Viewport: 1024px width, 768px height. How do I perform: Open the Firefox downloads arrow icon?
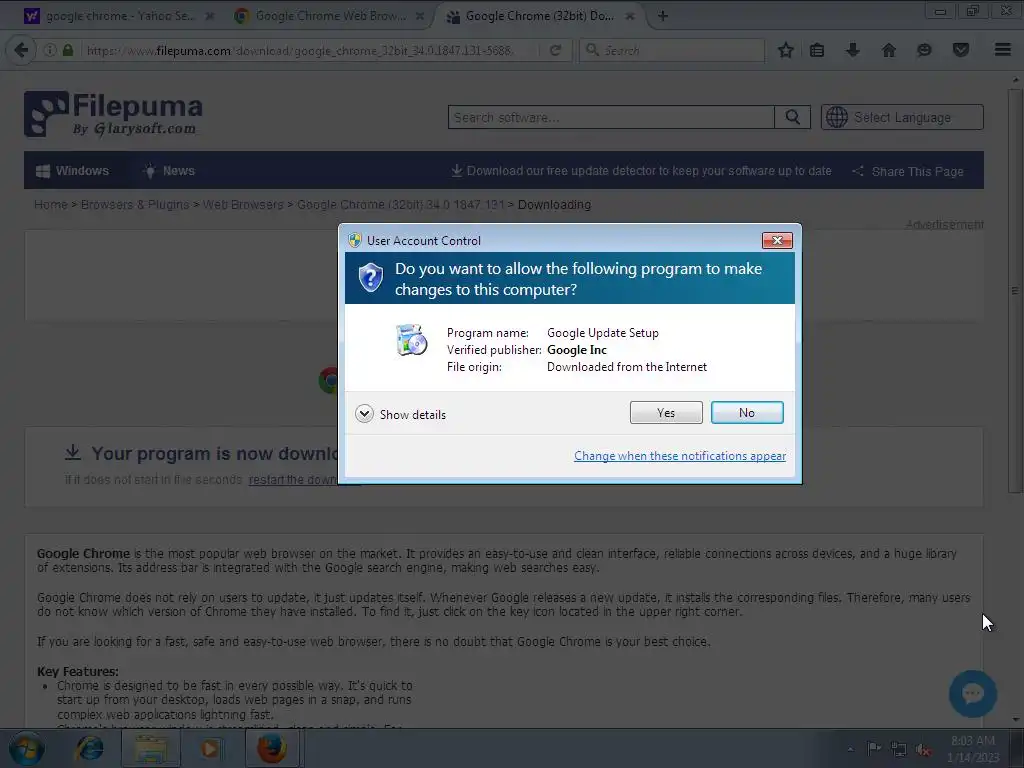click(852, 50)
